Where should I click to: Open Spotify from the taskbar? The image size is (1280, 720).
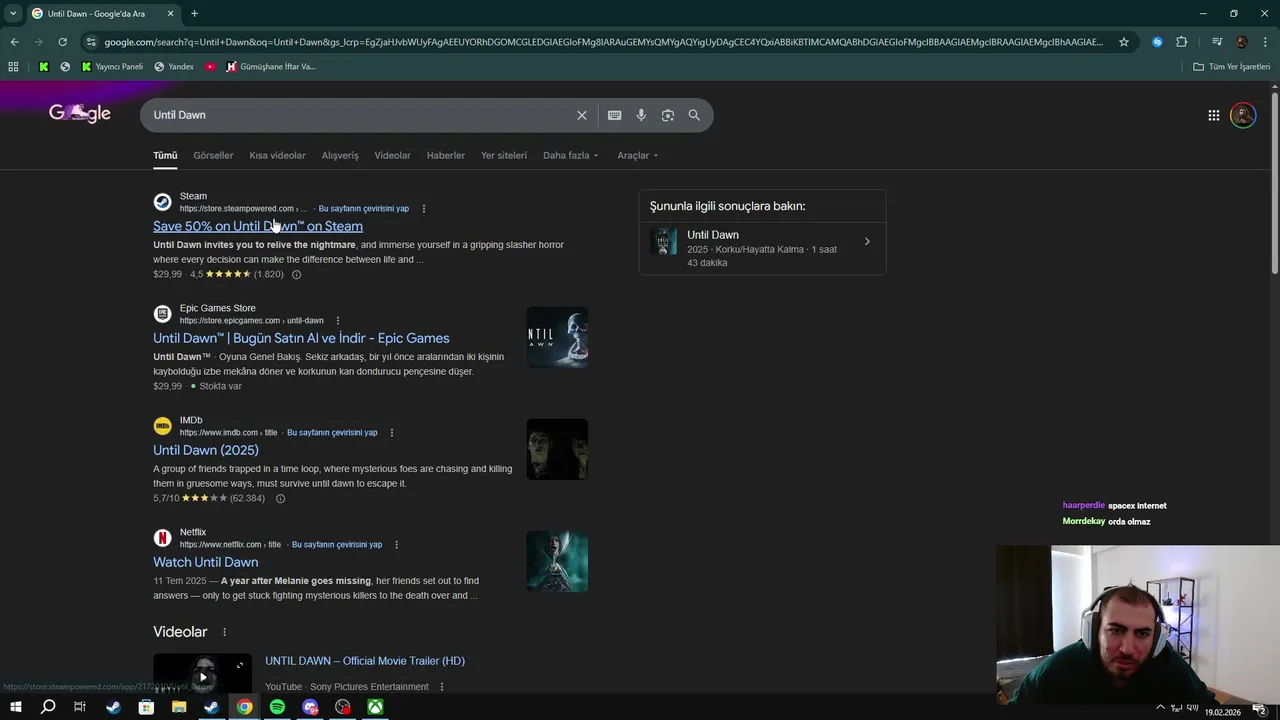coord(277,707)
